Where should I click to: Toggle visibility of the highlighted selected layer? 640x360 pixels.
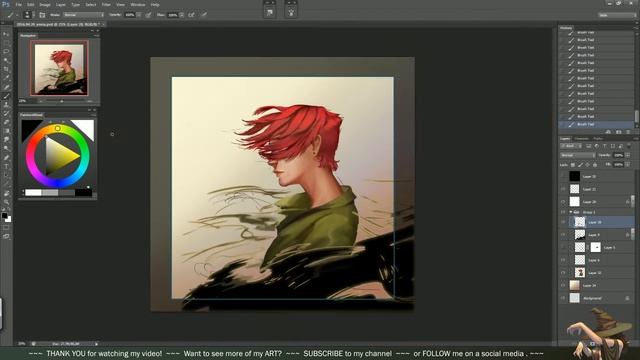(563, 222)
